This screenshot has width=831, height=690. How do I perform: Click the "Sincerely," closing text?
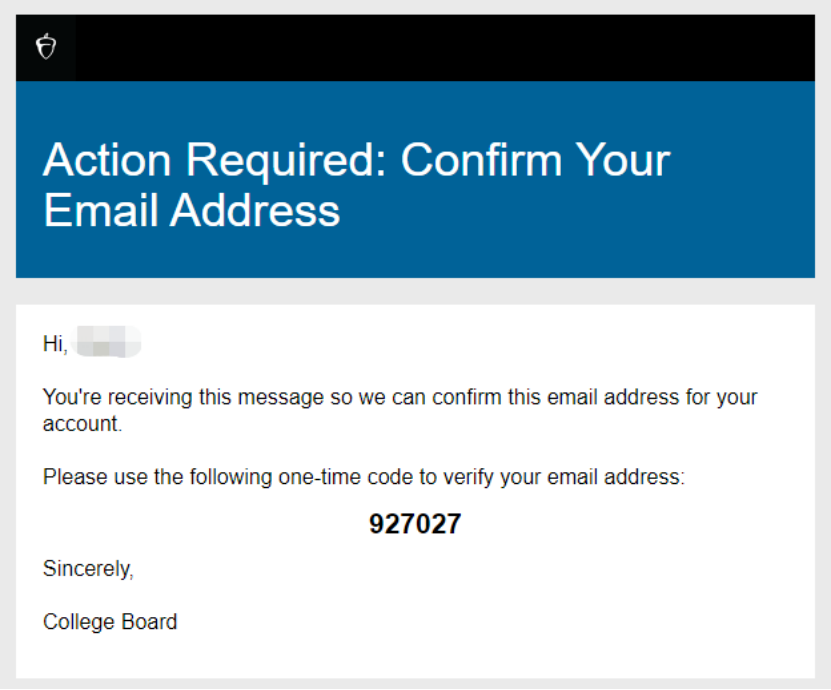click(88, 569)
